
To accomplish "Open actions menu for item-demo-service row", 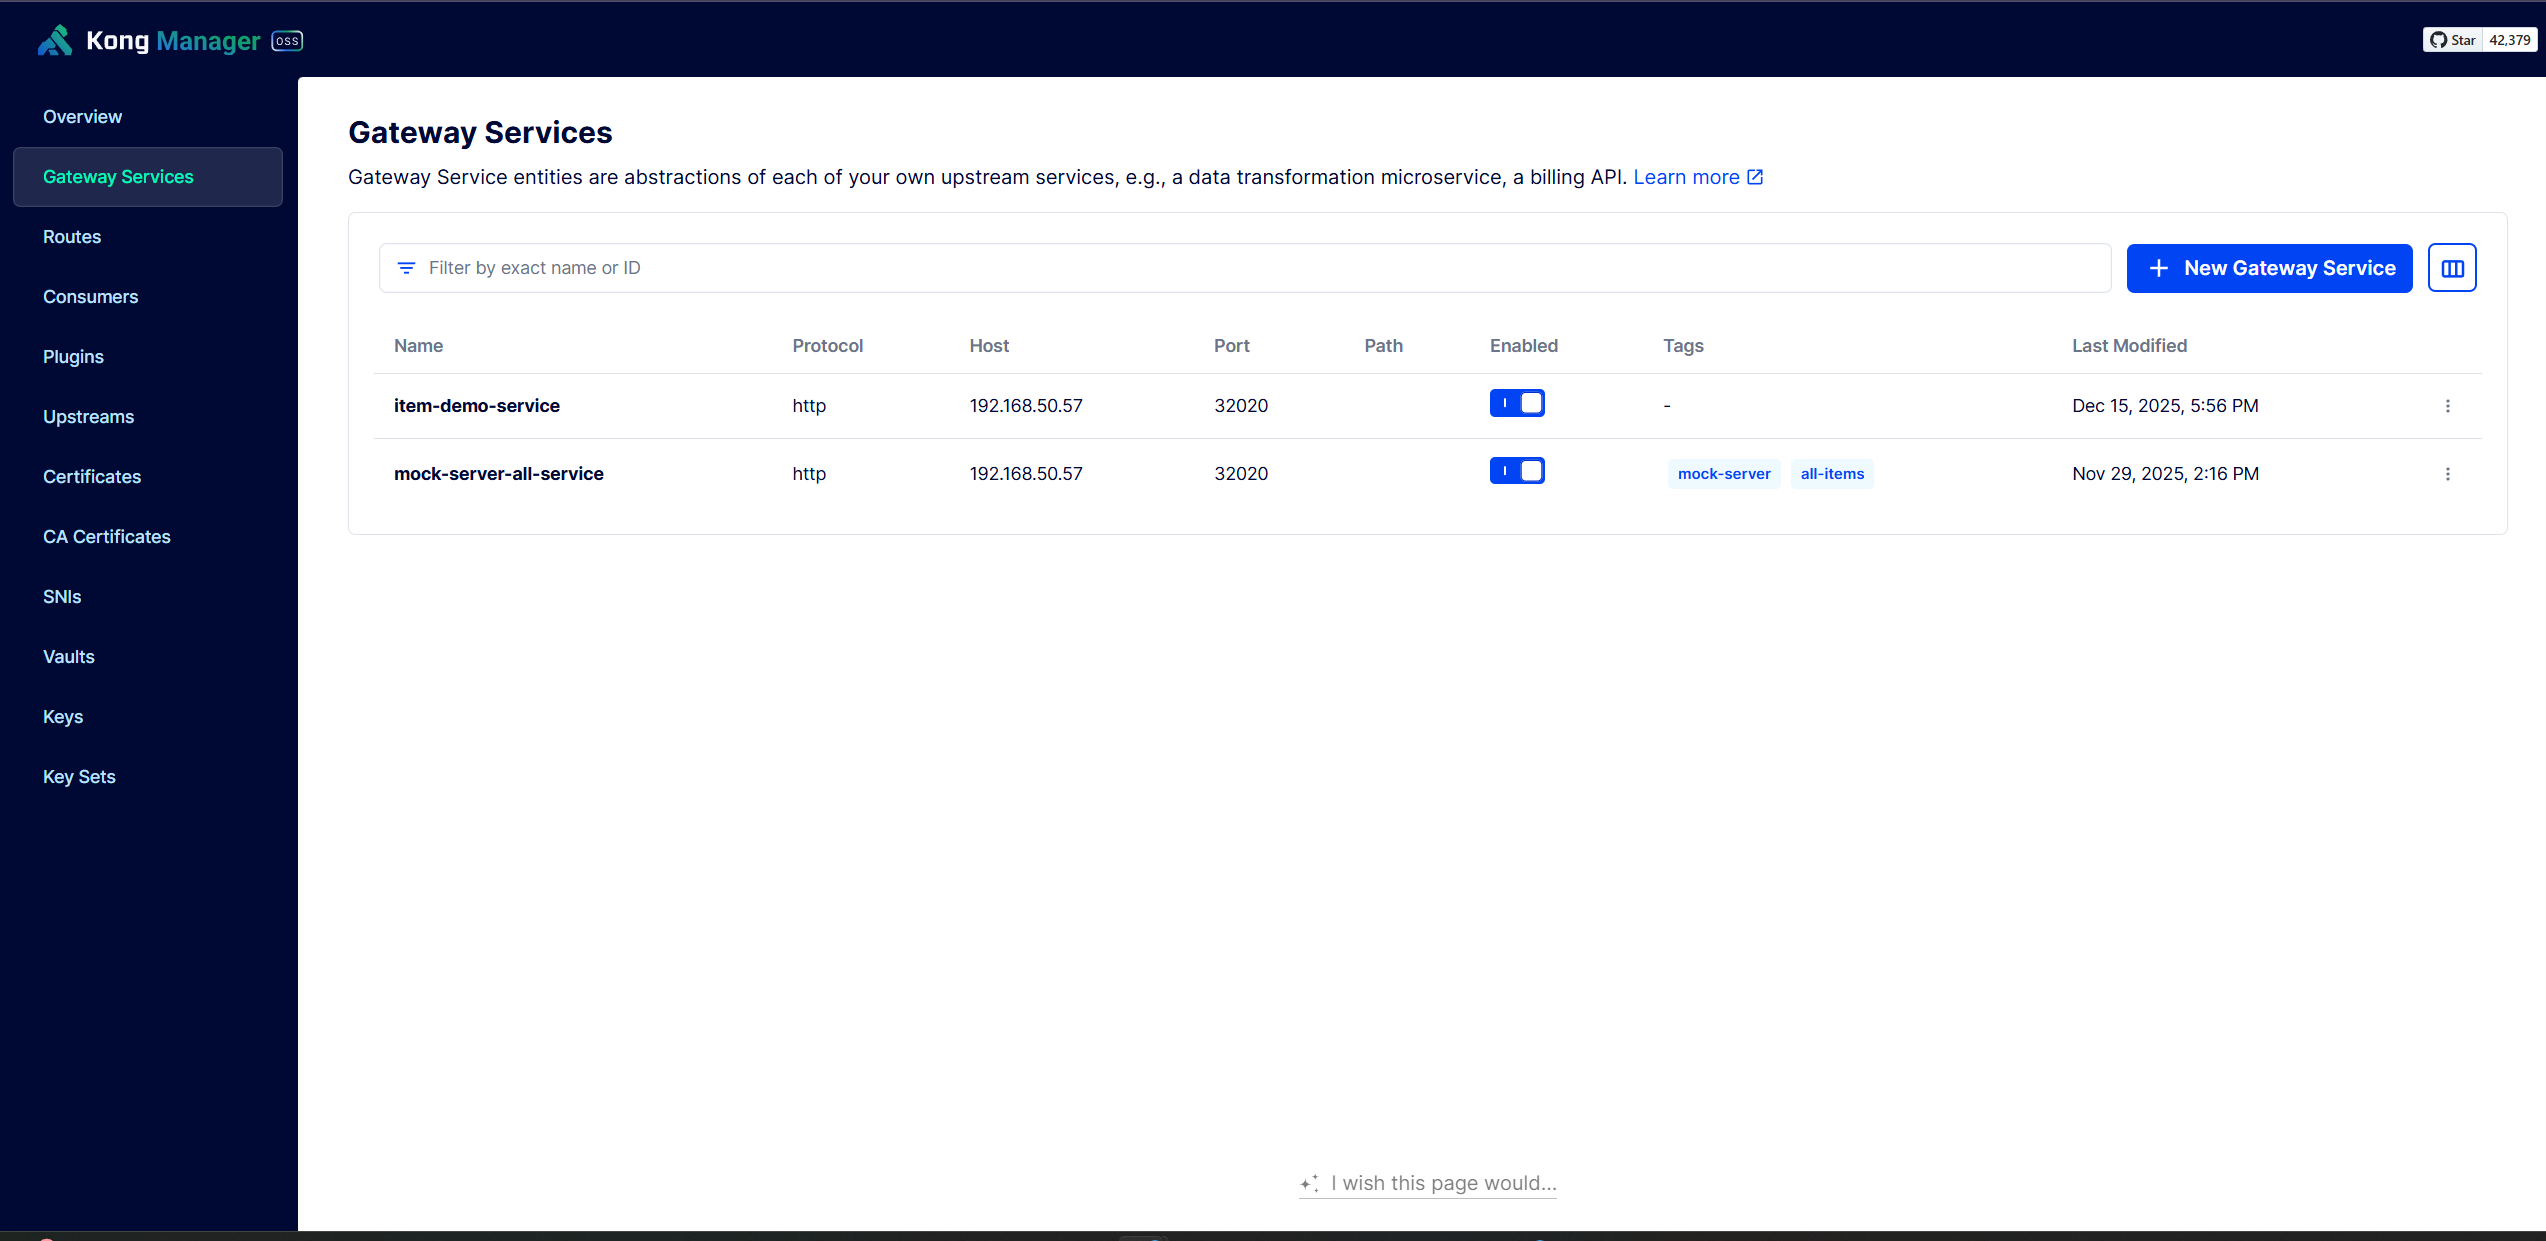I will pyautogui.click(x=2448, y=406).
